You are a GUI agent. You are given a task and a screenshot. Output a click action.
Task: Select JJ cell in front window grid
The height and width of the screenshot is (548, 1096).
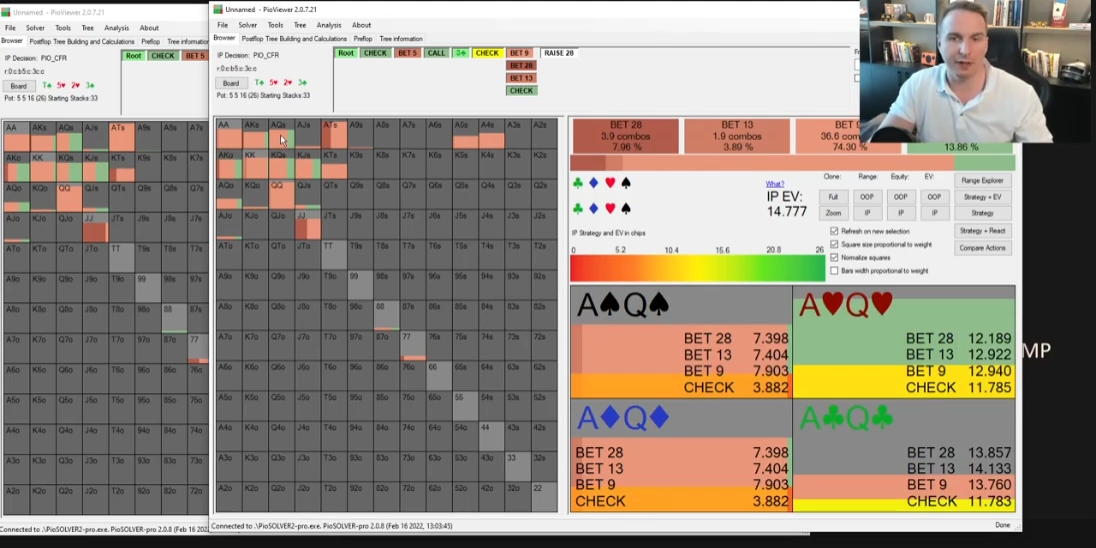pos(308,225)
